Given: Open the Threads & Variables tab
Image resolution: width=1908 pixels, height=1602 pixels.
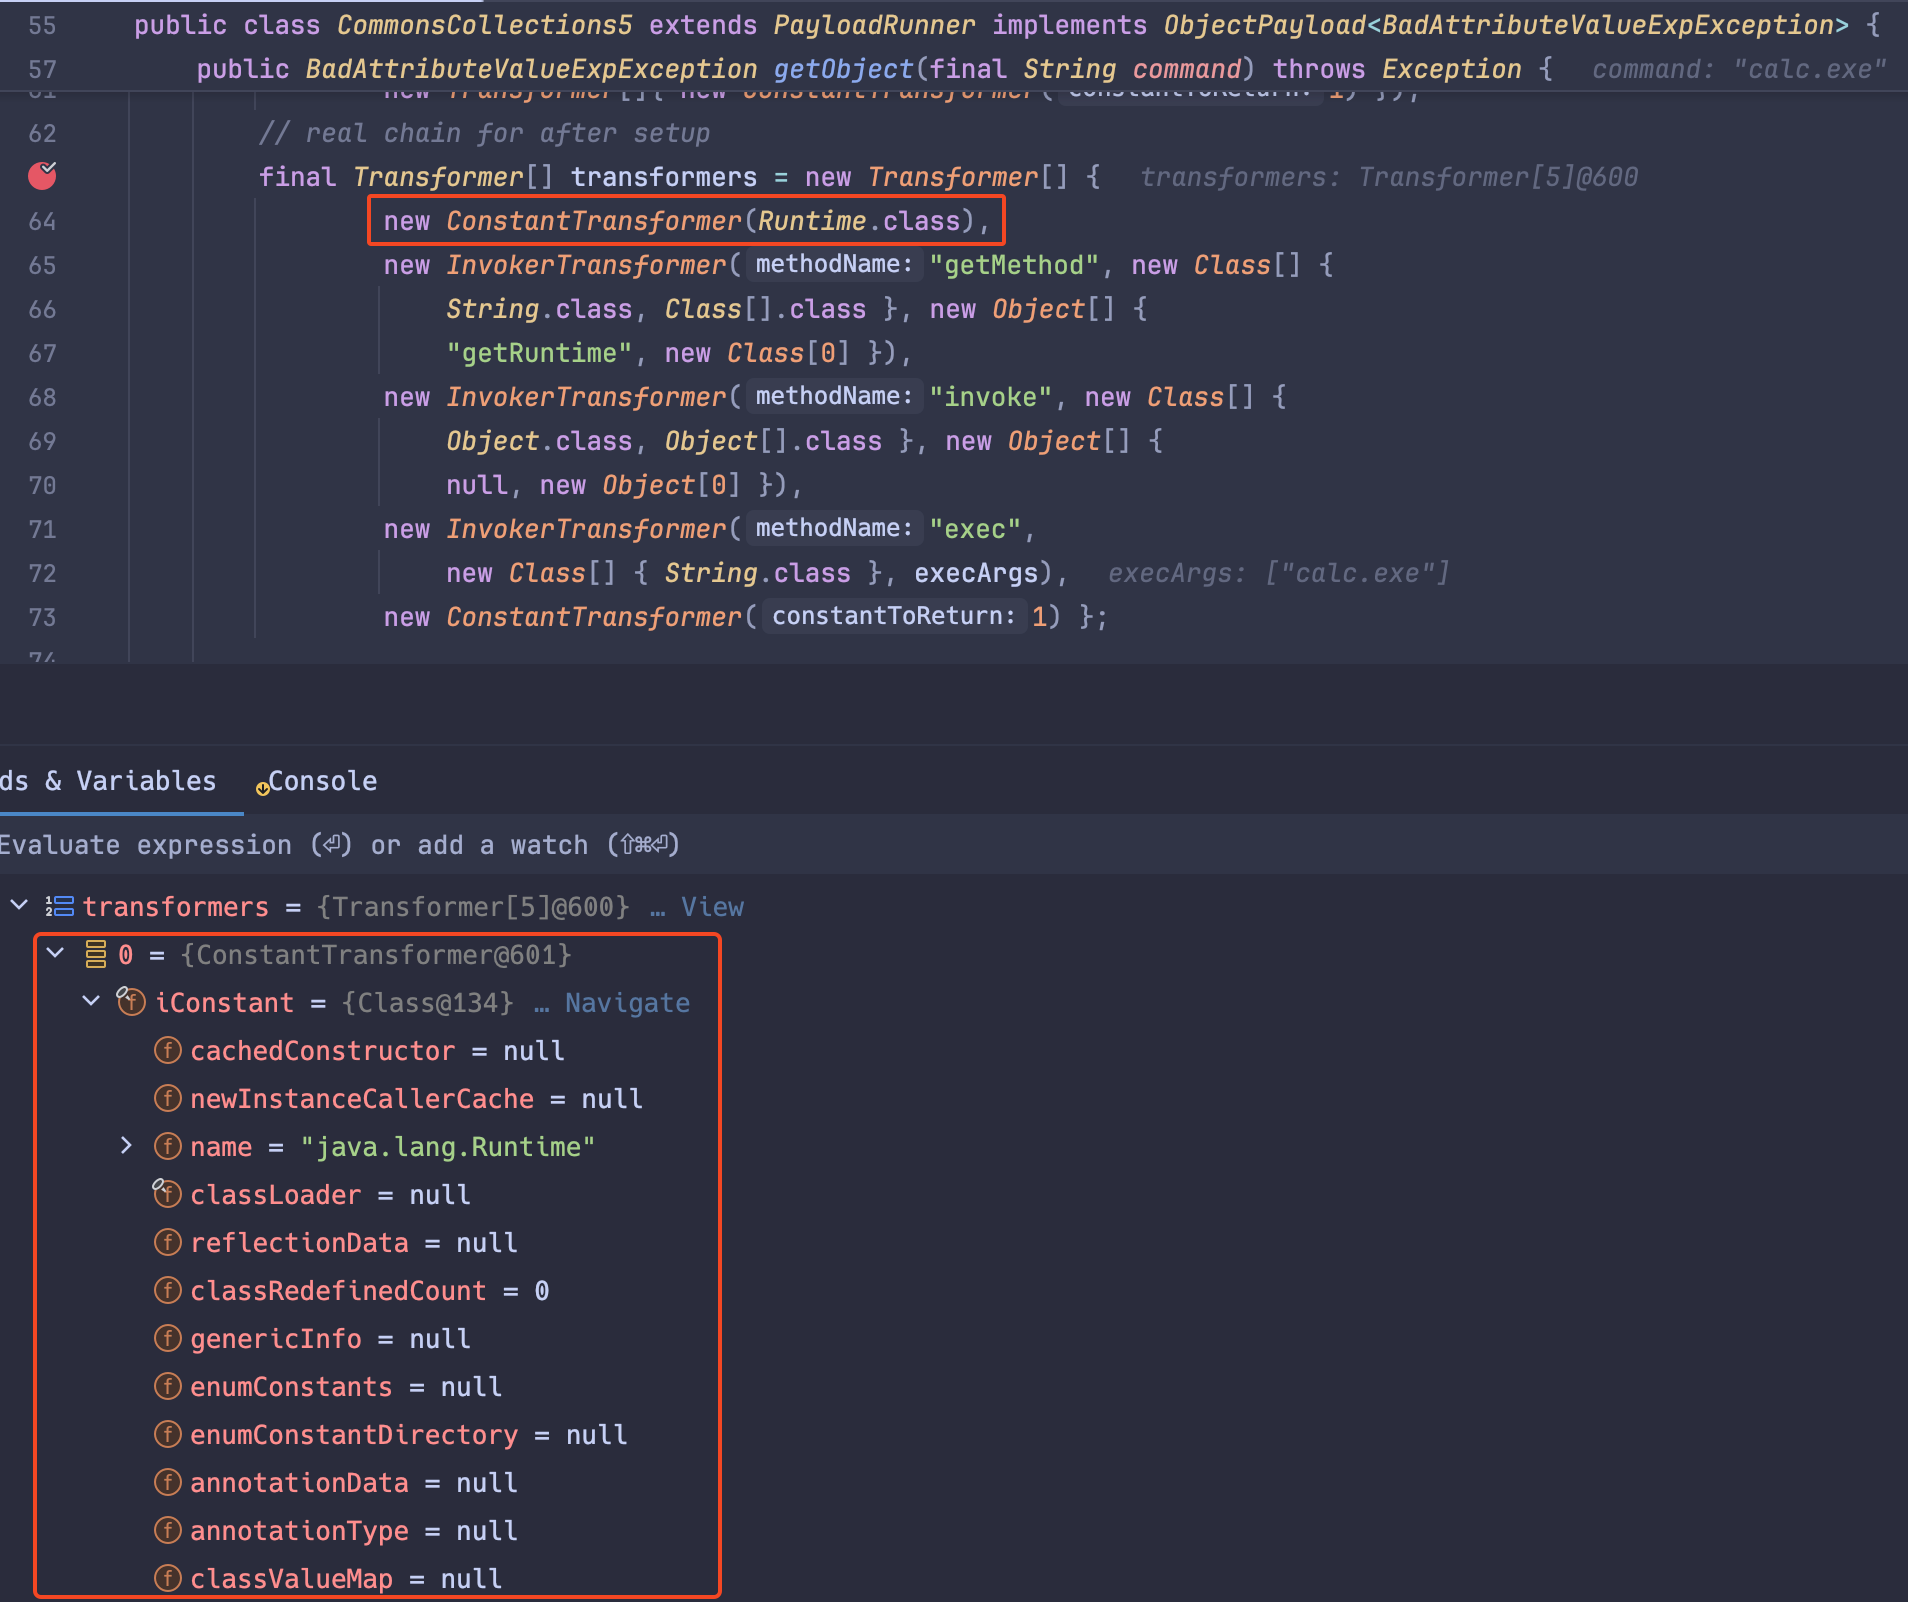Looking at the screenshot, I should (108, 781).
